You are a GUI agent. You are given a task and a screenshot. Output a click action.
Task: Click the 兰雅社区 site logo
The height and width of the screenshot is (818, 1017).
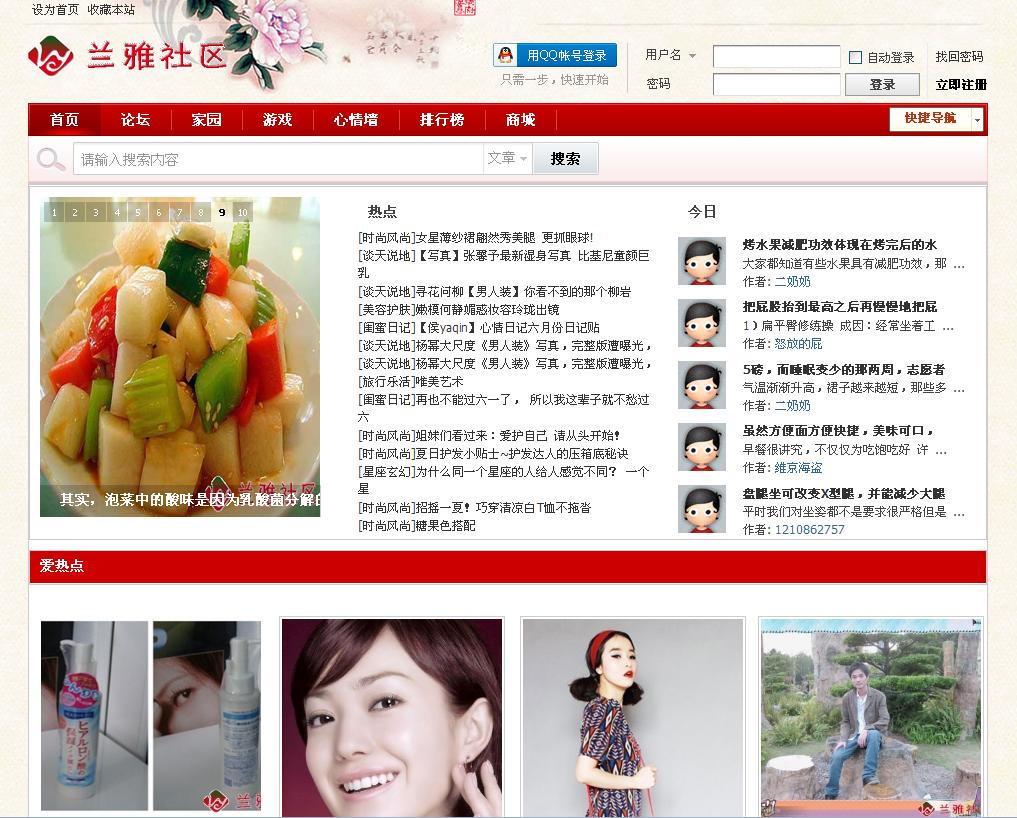127,56
